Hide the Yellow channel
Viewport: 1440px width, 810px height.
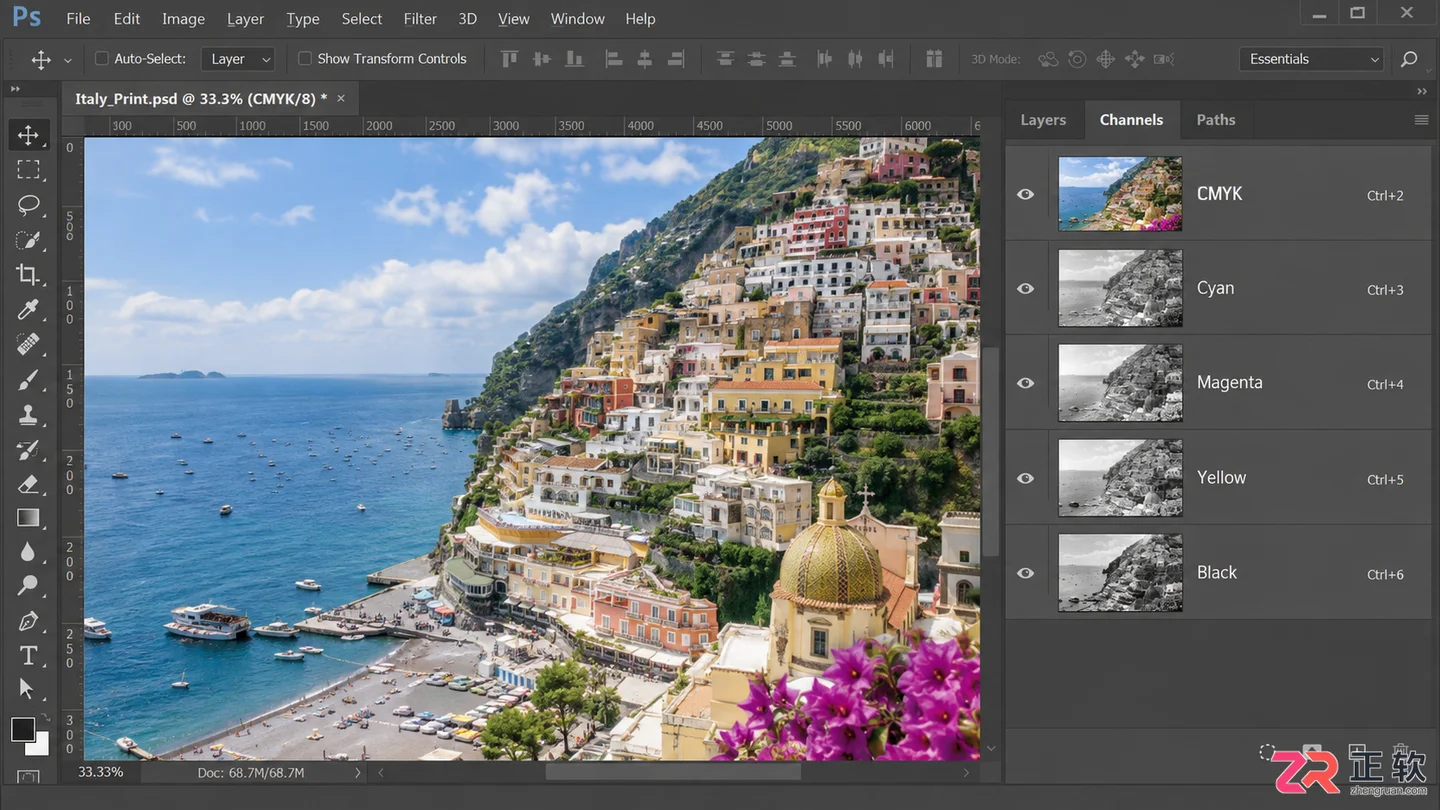coord(1025,478)
